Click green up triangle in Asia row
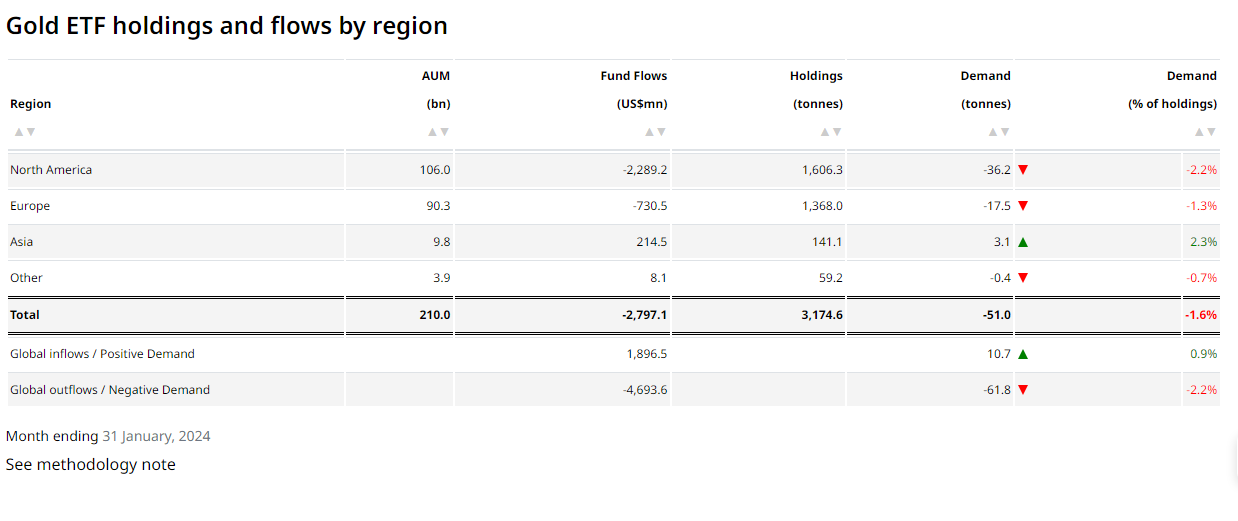 click(x=1022, y=242)
